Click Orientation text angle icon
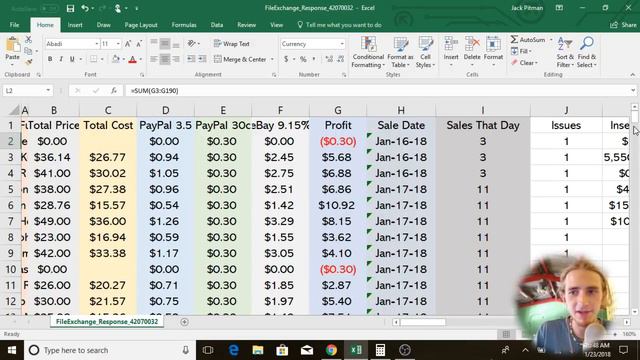The height and width of the screenshot is (360, 640). pyautogui.click(x=191, y=44)
